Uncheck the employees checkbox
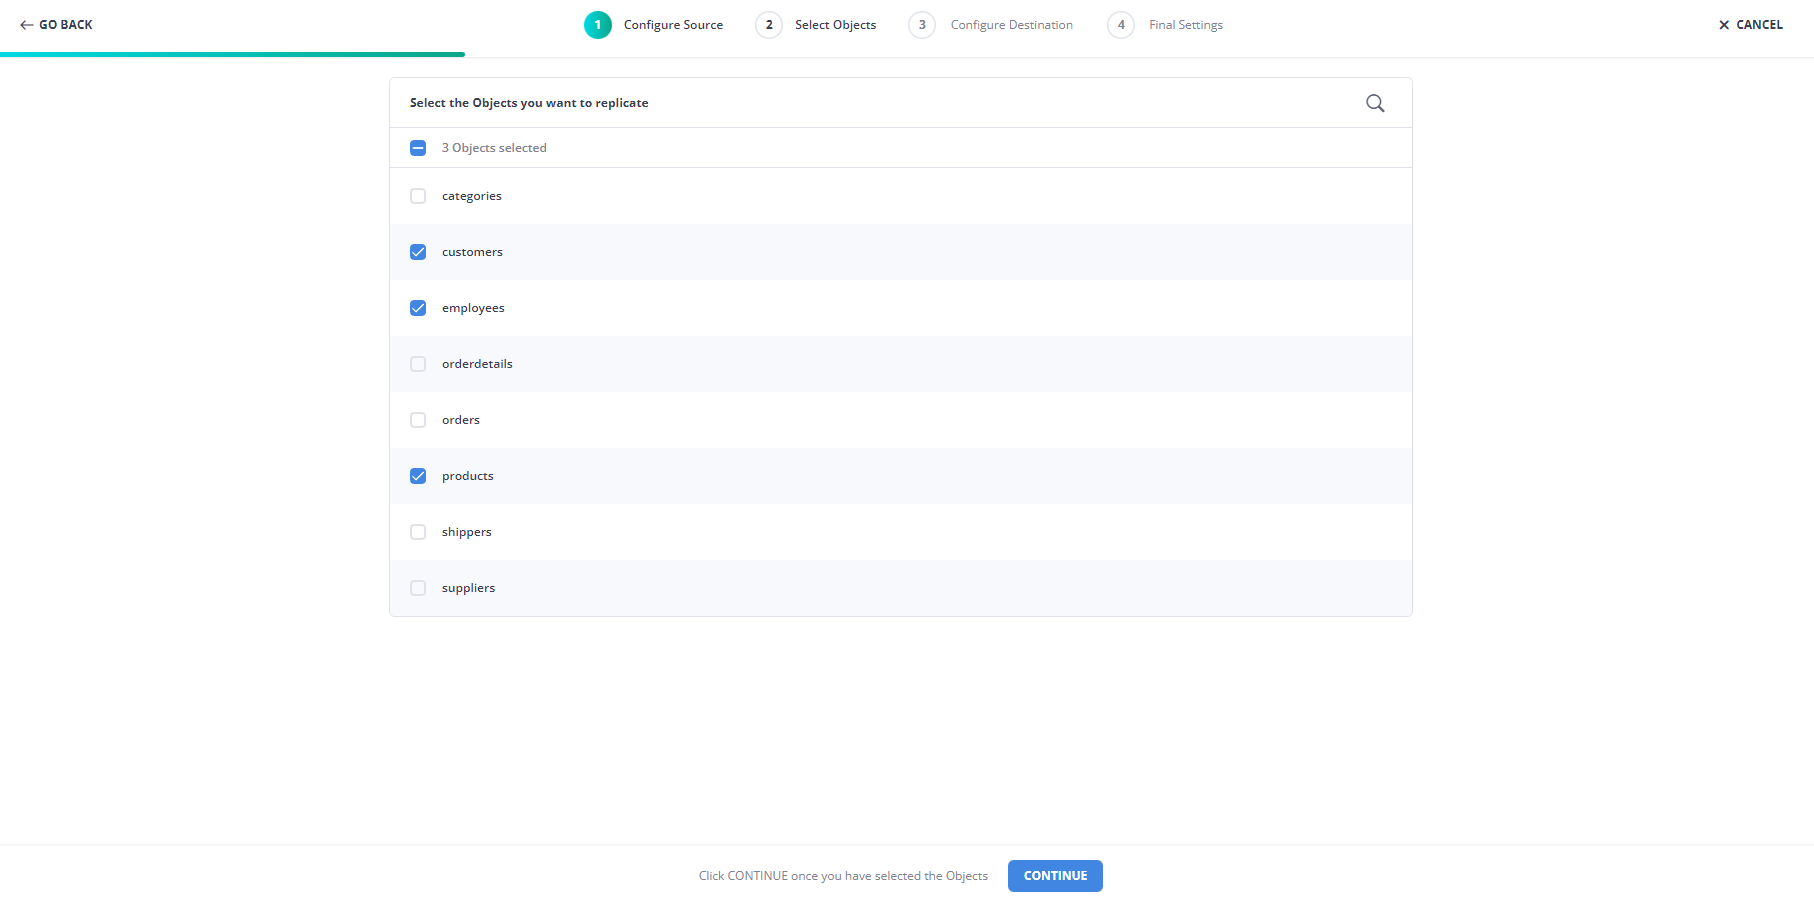This screenshot has height=897, width=1814. (x=418, y=308)
